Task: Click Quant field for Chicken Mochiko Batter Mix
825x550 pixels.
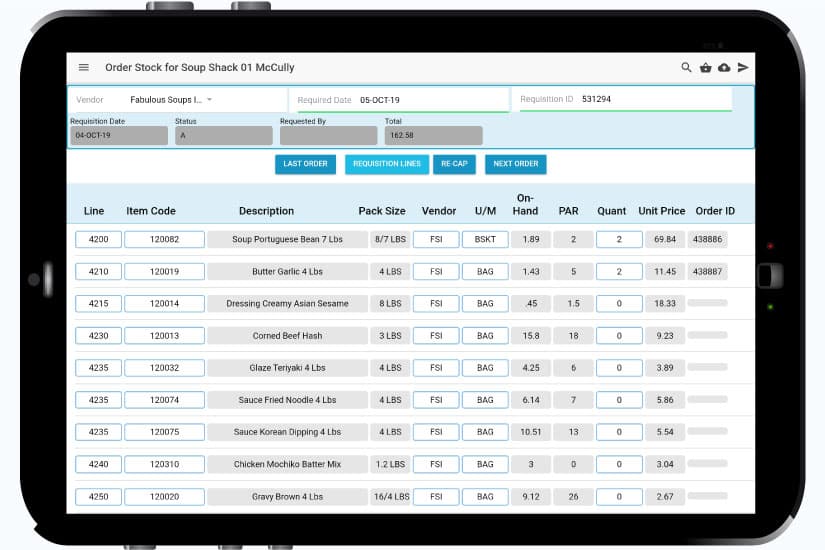Action: tap(619, 465)
